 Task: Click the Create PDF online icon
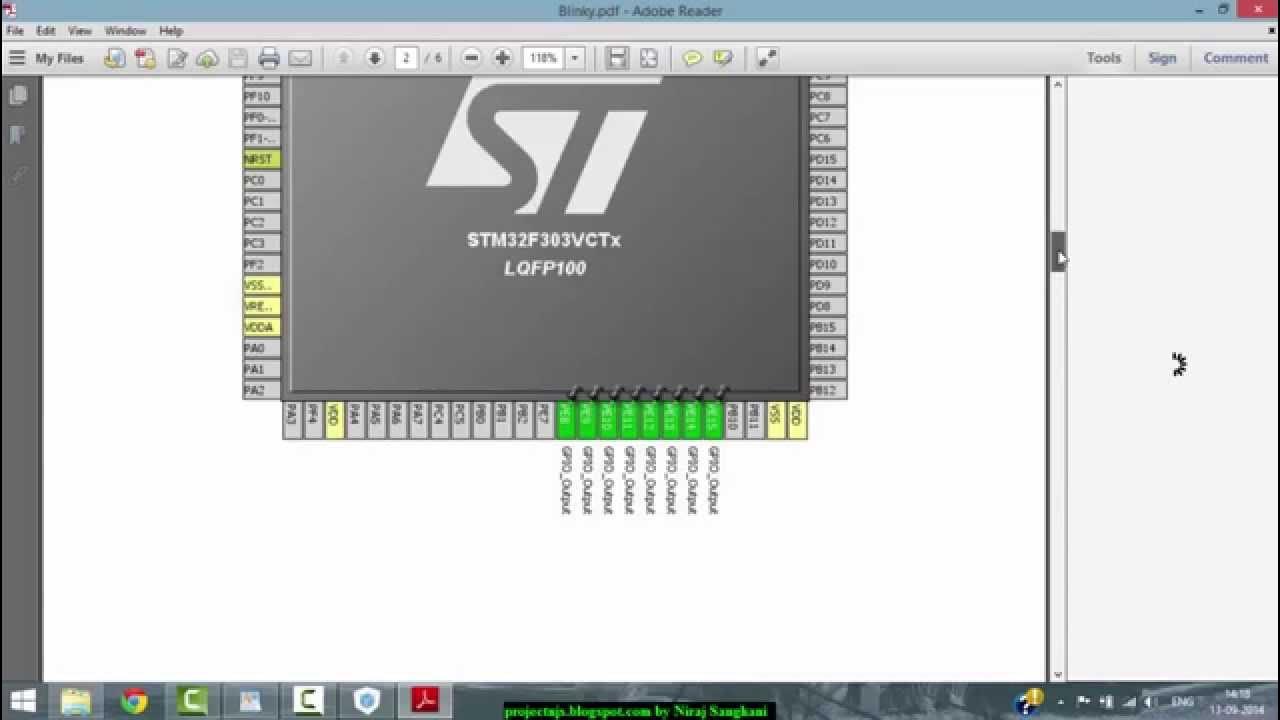click(x=146, y=58)
